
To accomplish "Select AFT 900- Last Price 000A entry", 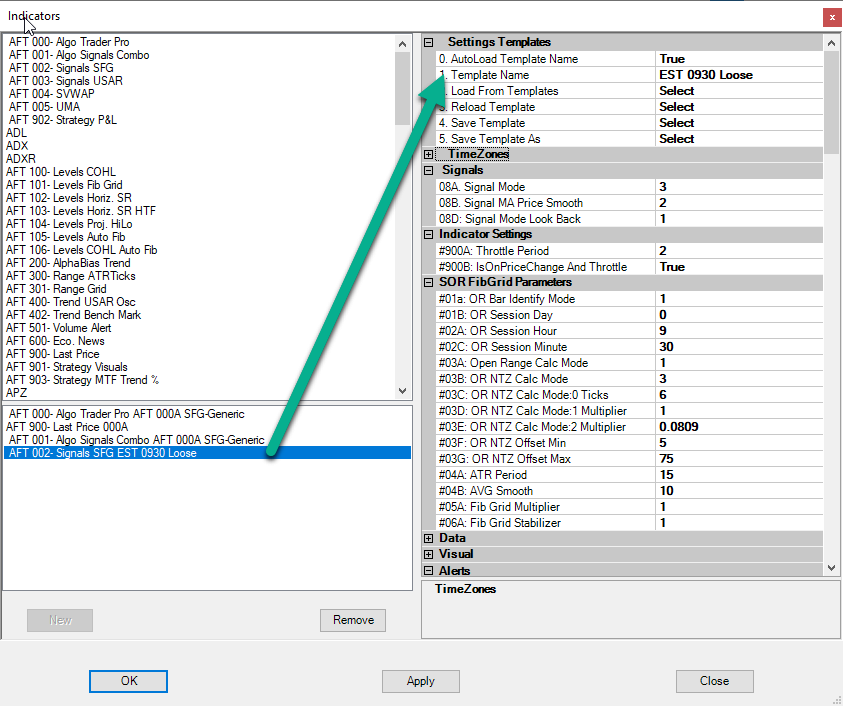I will [67, 427].
